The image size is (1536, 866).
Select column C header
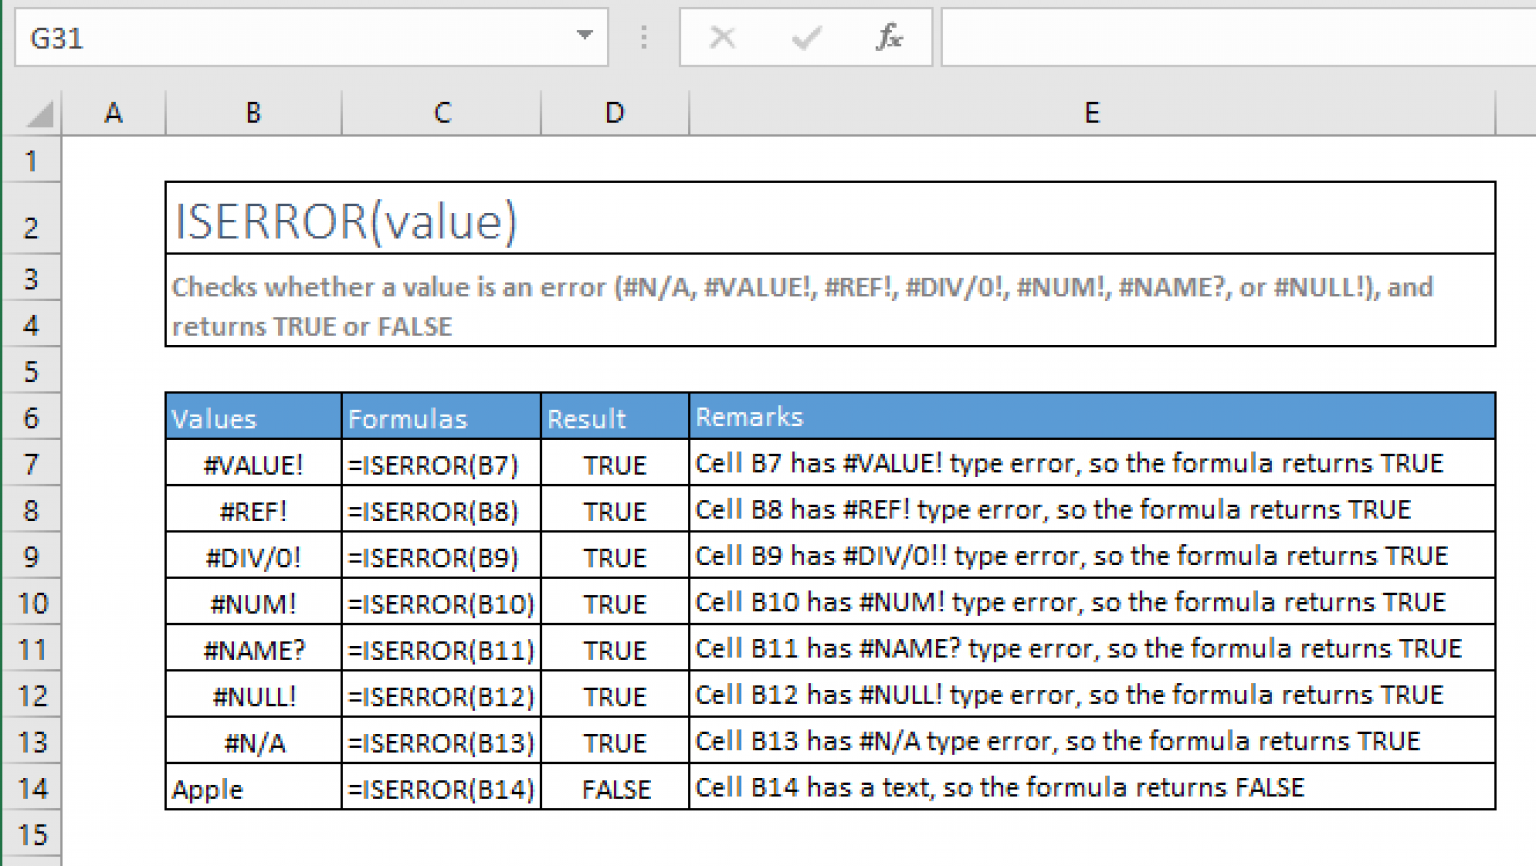(x=441, y=113)
